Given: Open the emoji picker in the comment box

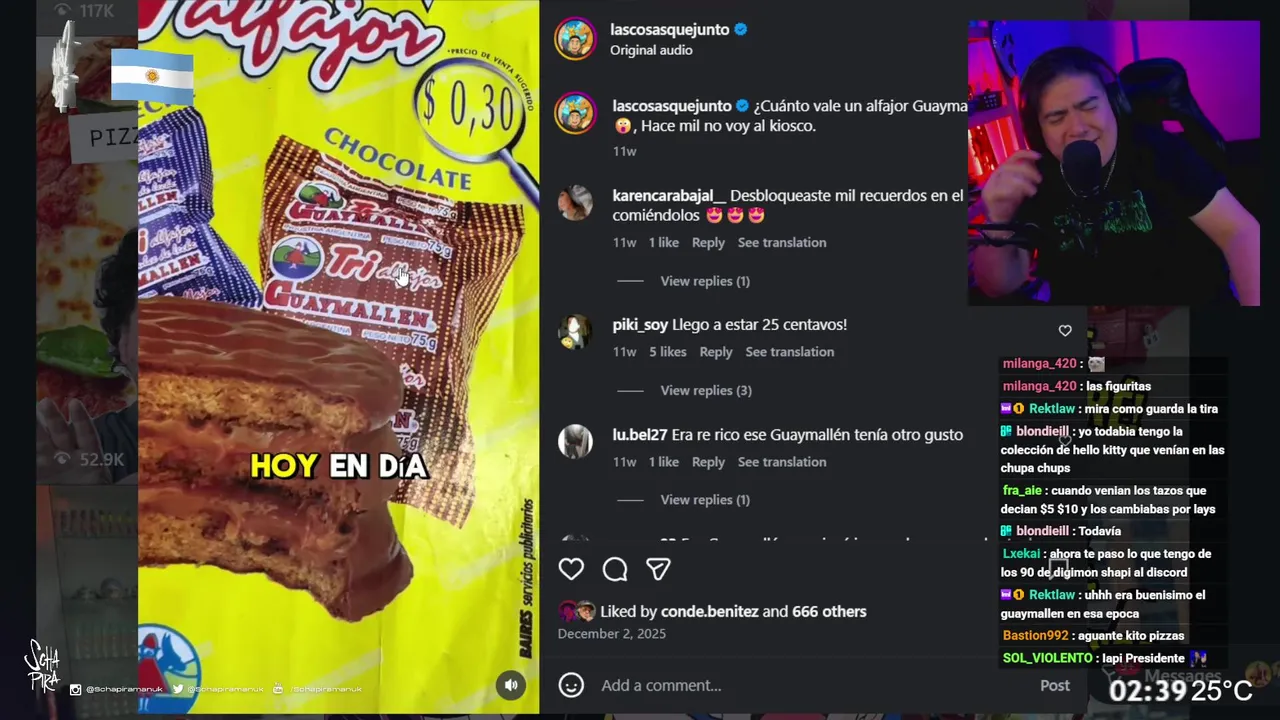Looking at the screenshot, I should (571, 685).
